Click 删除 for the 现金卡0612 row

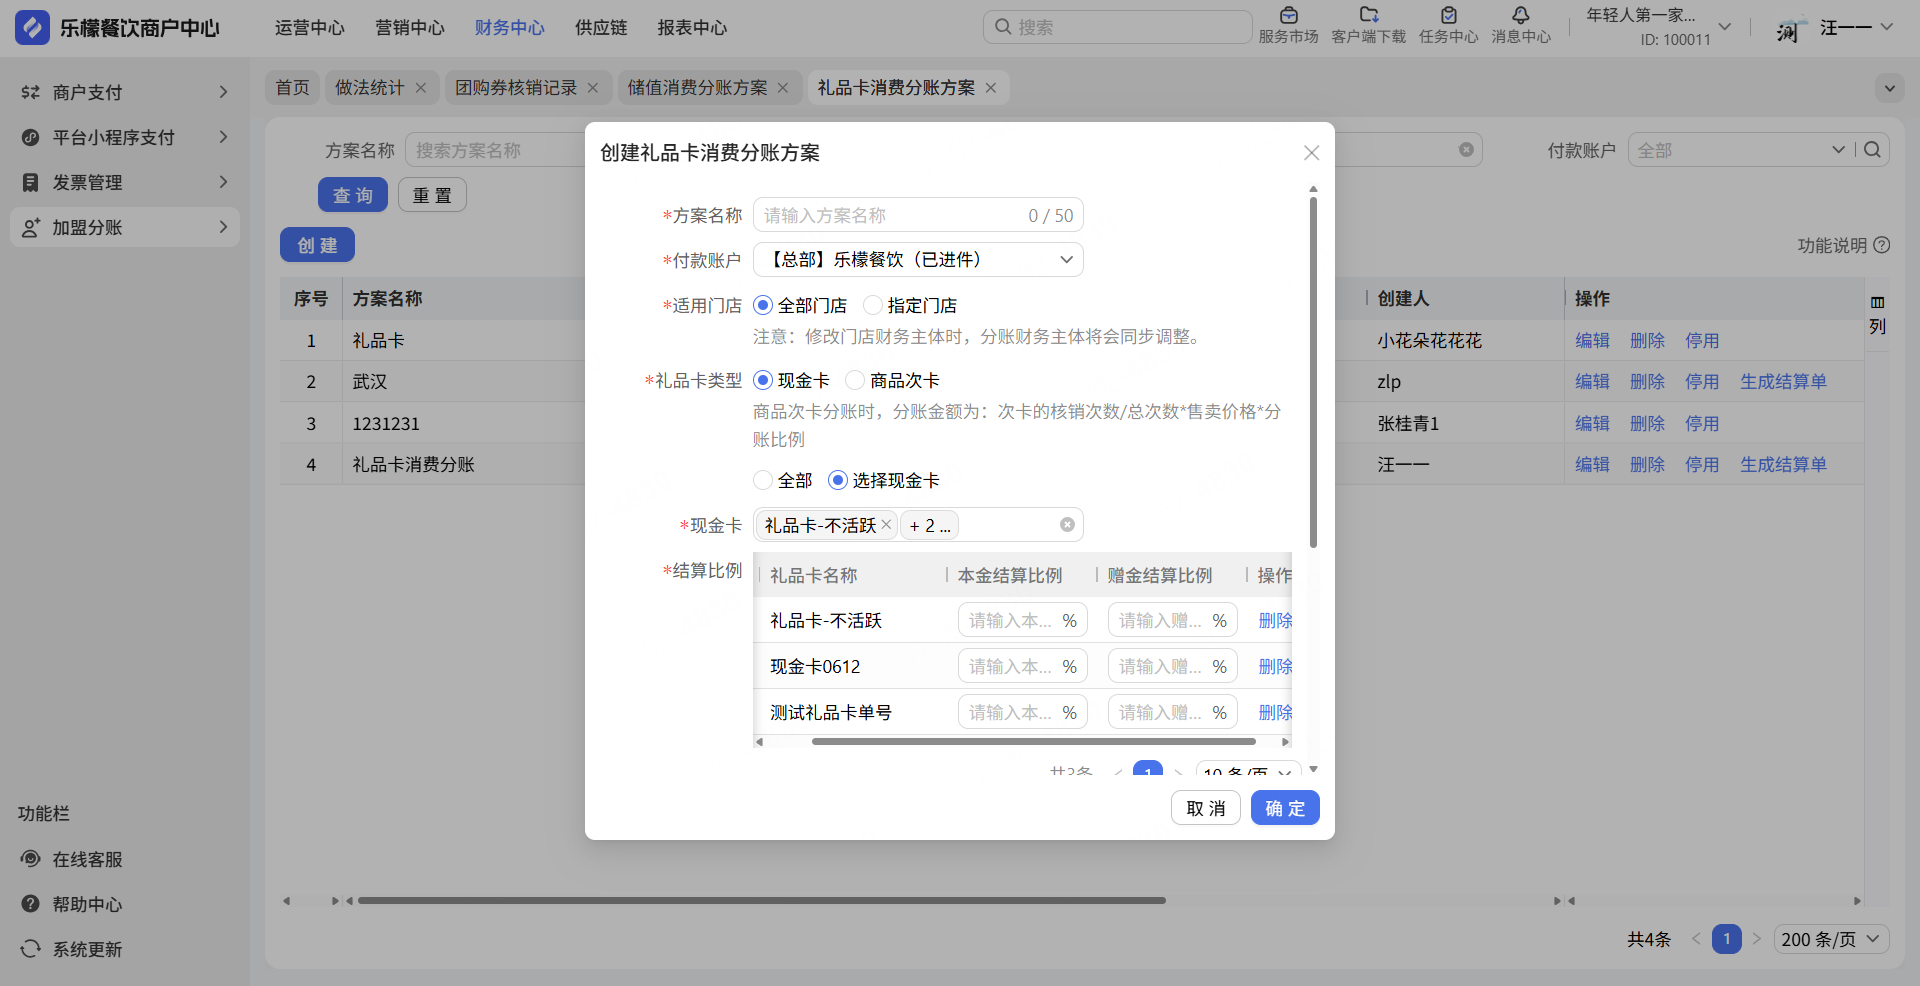click(x=1274, y=666)
